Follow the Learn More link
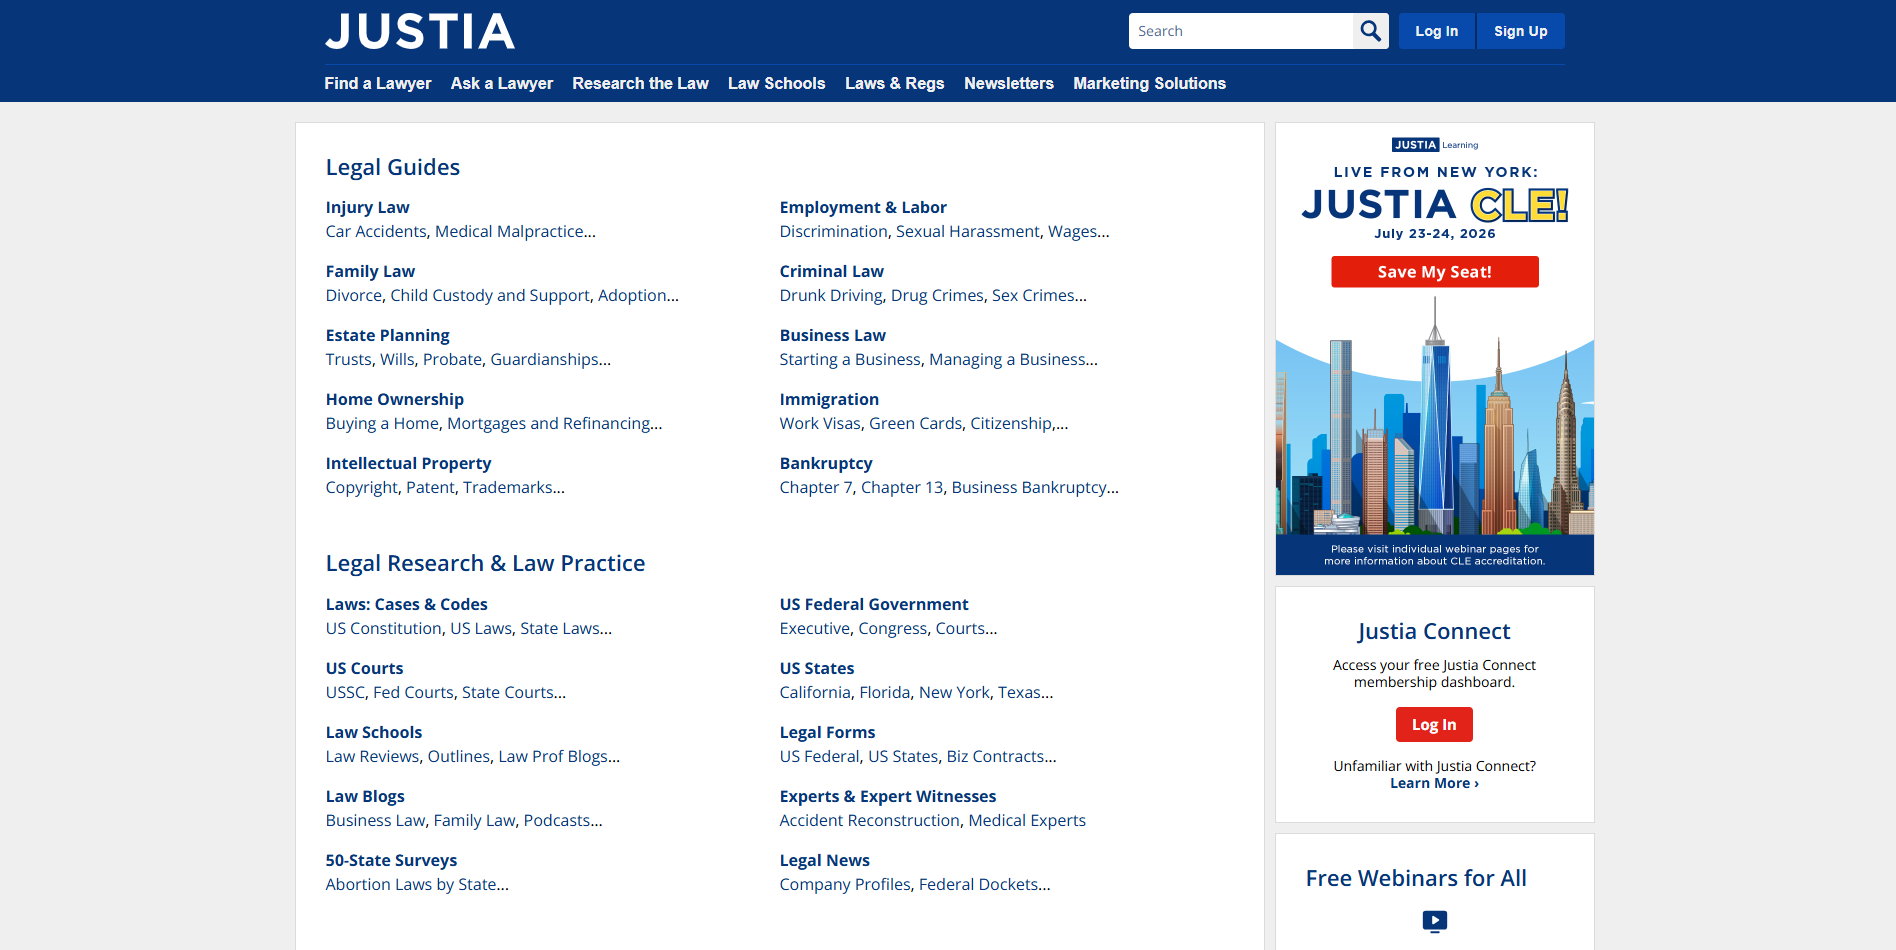This screenshot has height=950, width=1896. pyautogui.click(x=1434, y=783)
